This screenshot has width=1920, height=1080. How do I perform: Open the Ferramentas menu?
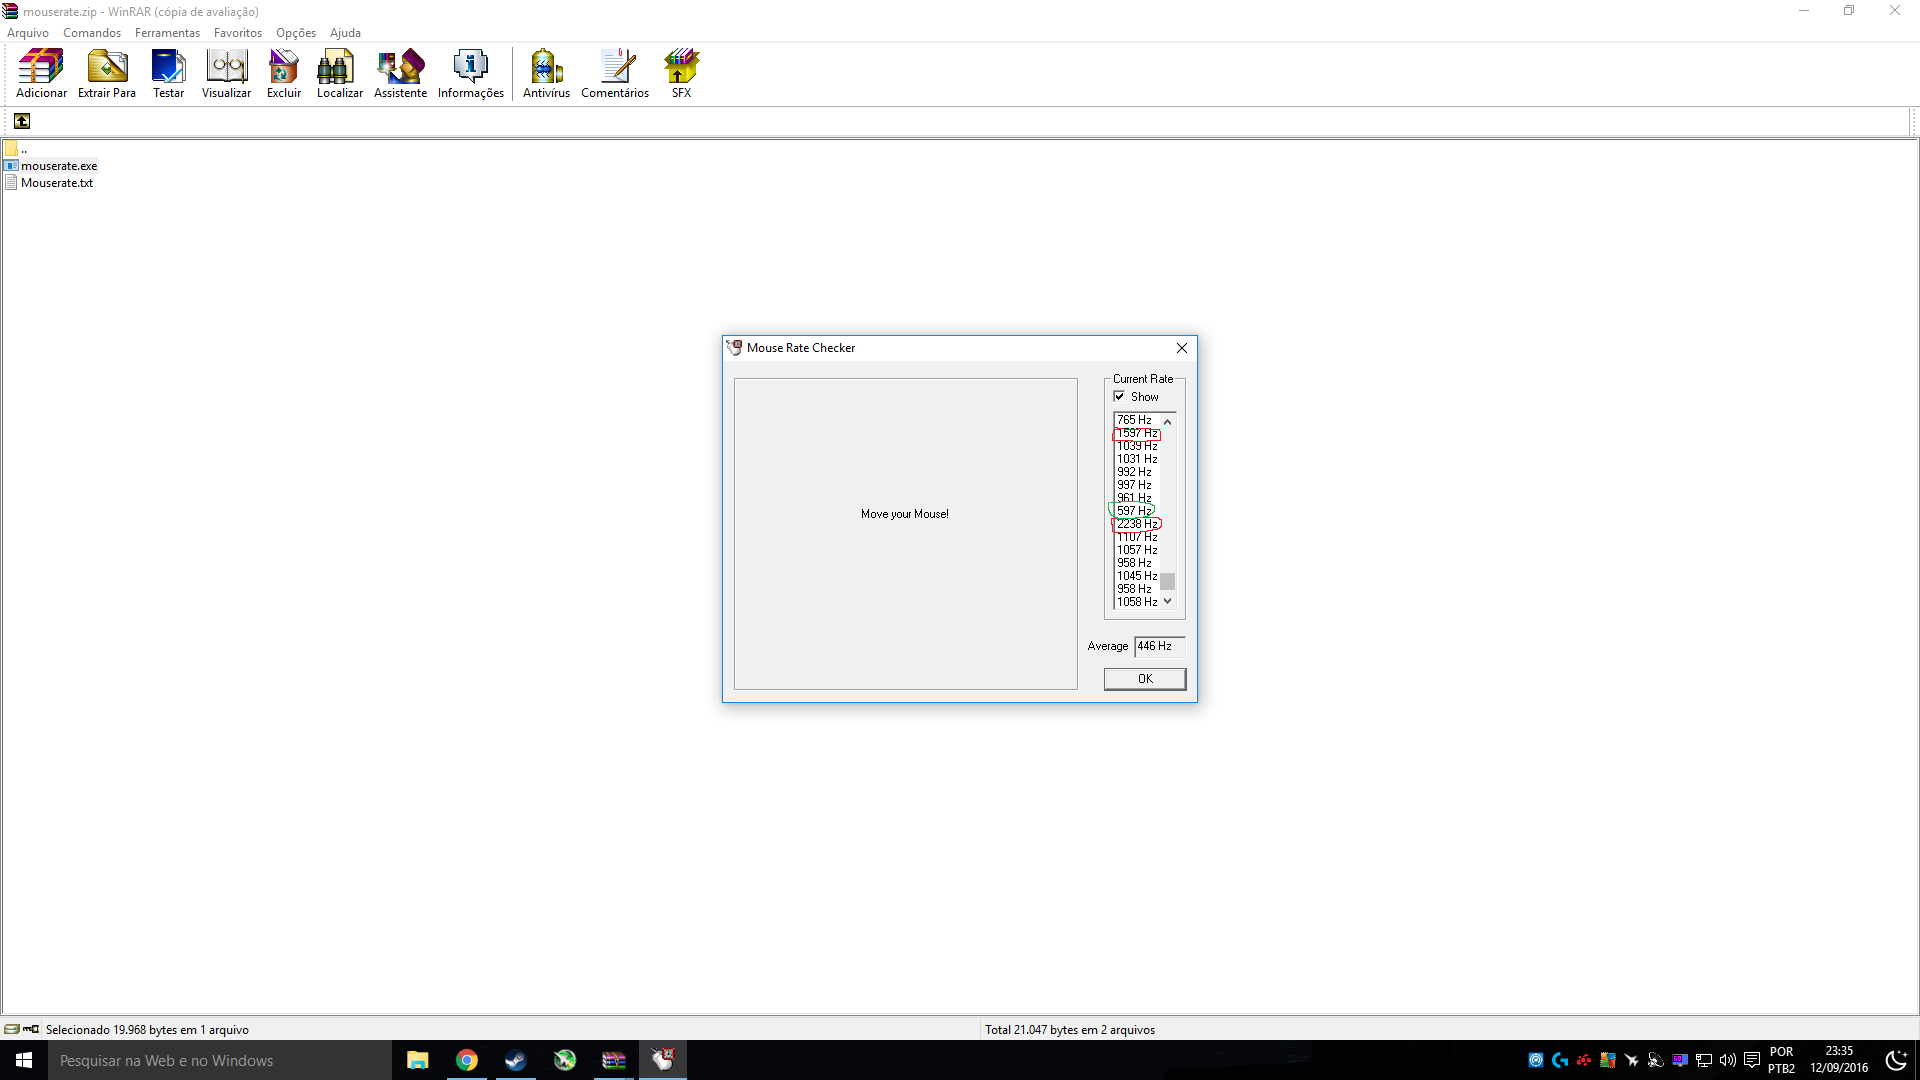tap(167, 33)
